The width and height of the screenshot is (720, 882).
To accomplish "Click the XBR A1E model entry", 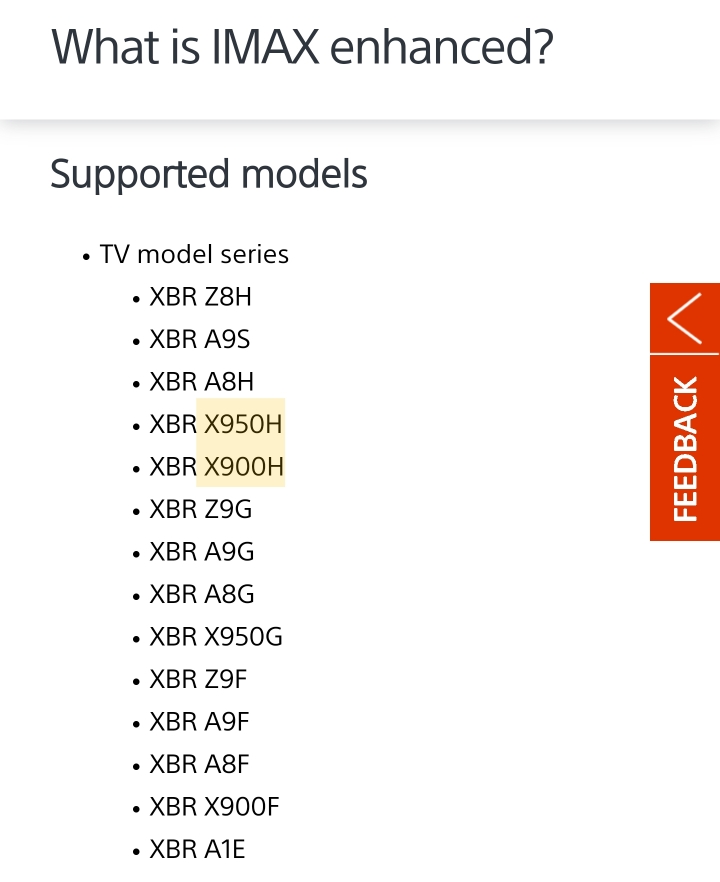I will pos(197,849).
